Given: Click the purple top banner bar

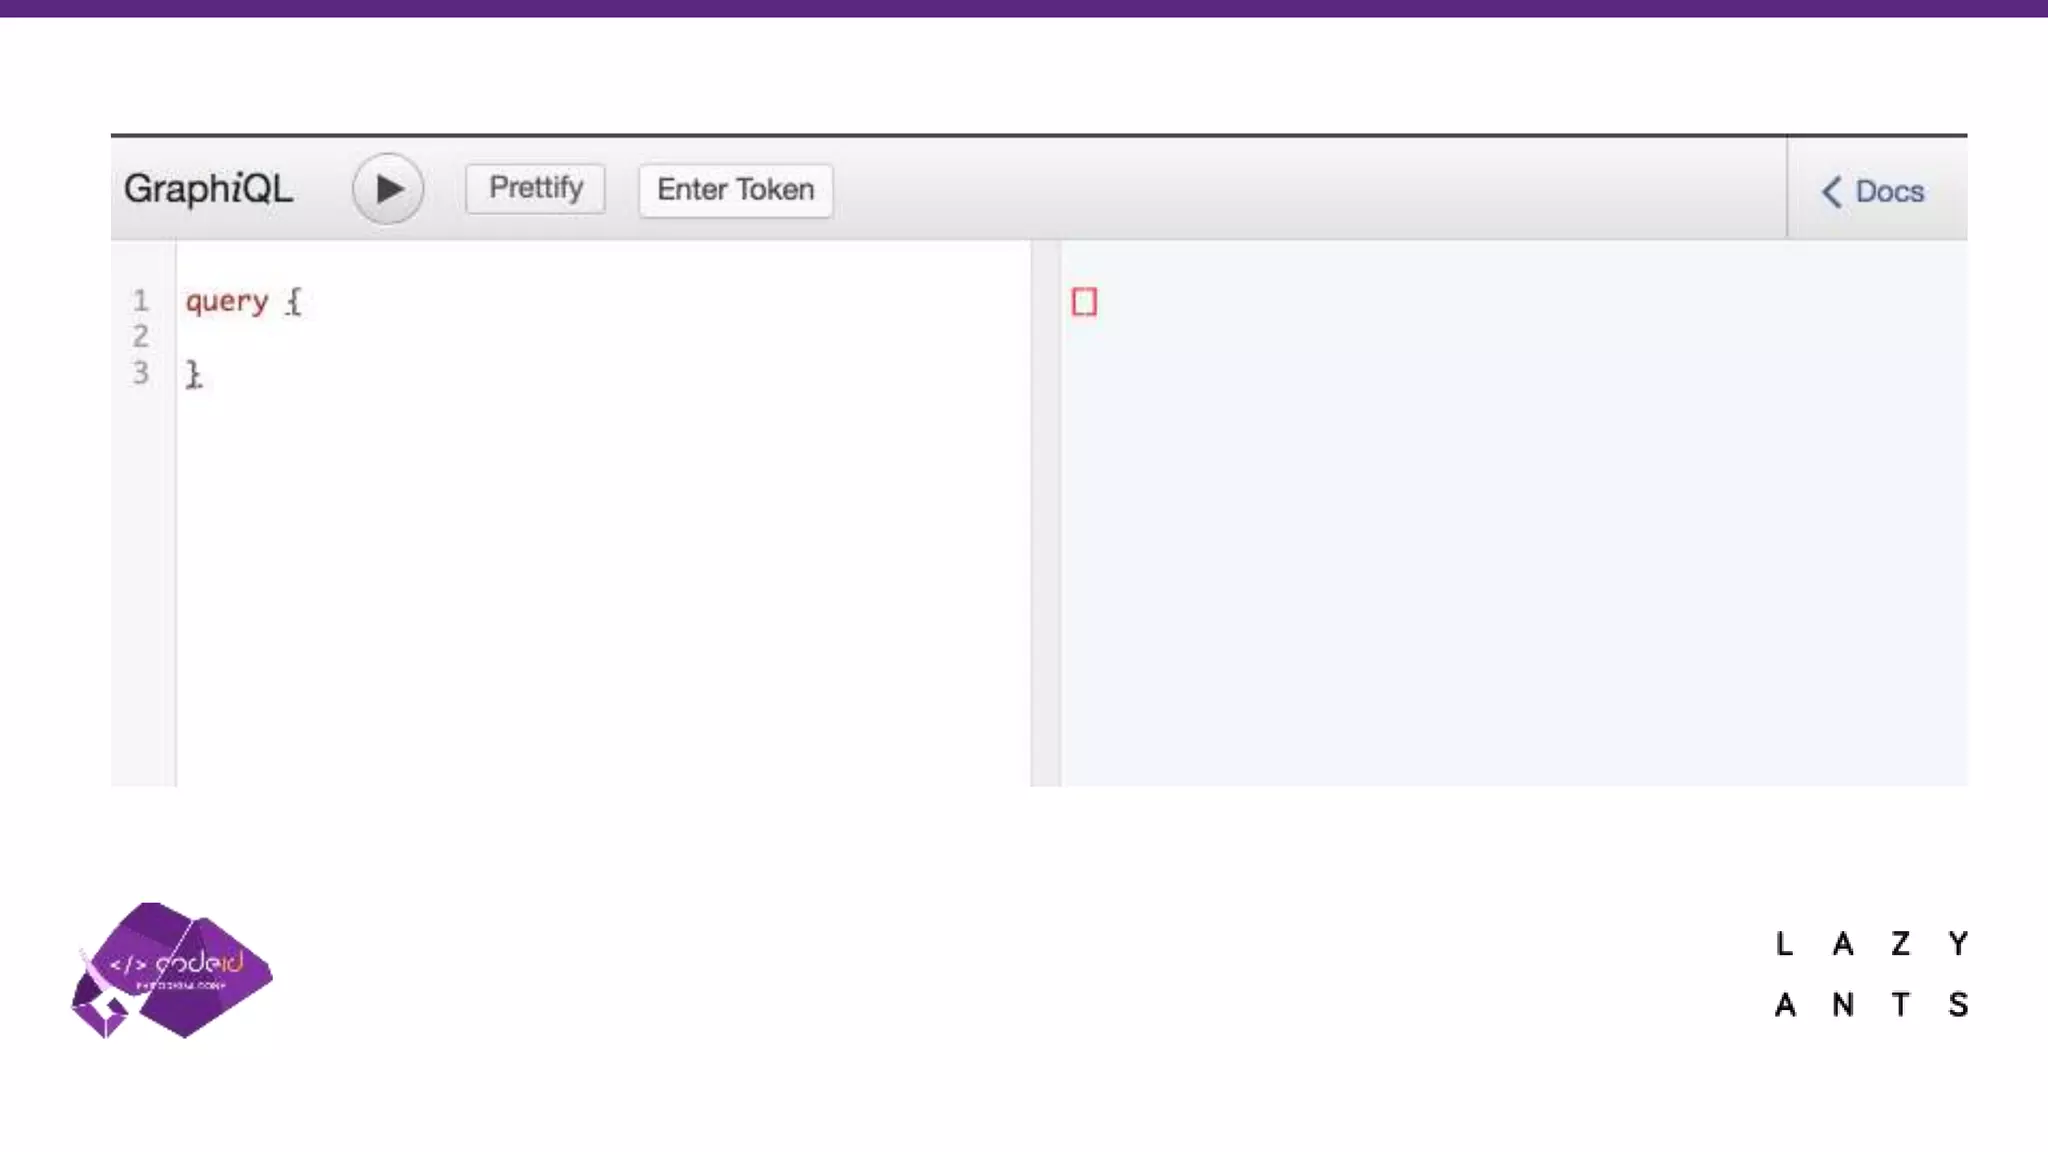Looking at the screenshot, I should click(1024, 8).
